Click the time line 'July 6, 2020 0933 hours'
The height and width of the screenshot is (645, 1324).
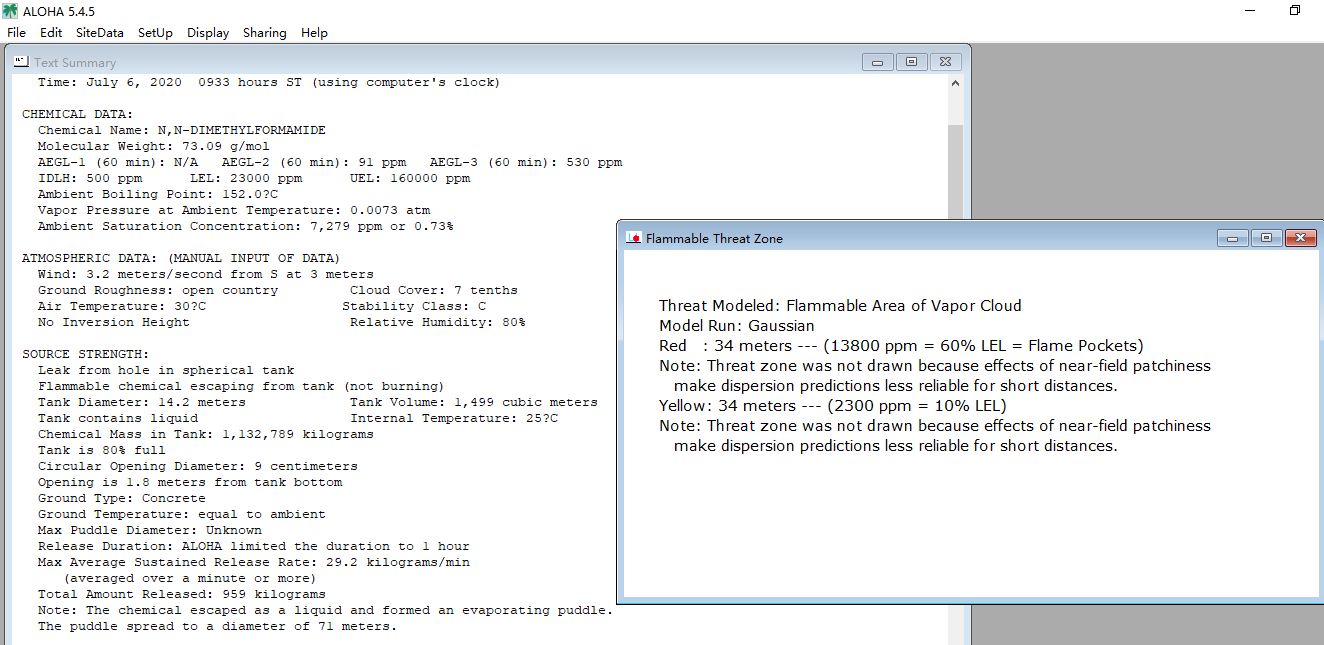tap(269, 82)
